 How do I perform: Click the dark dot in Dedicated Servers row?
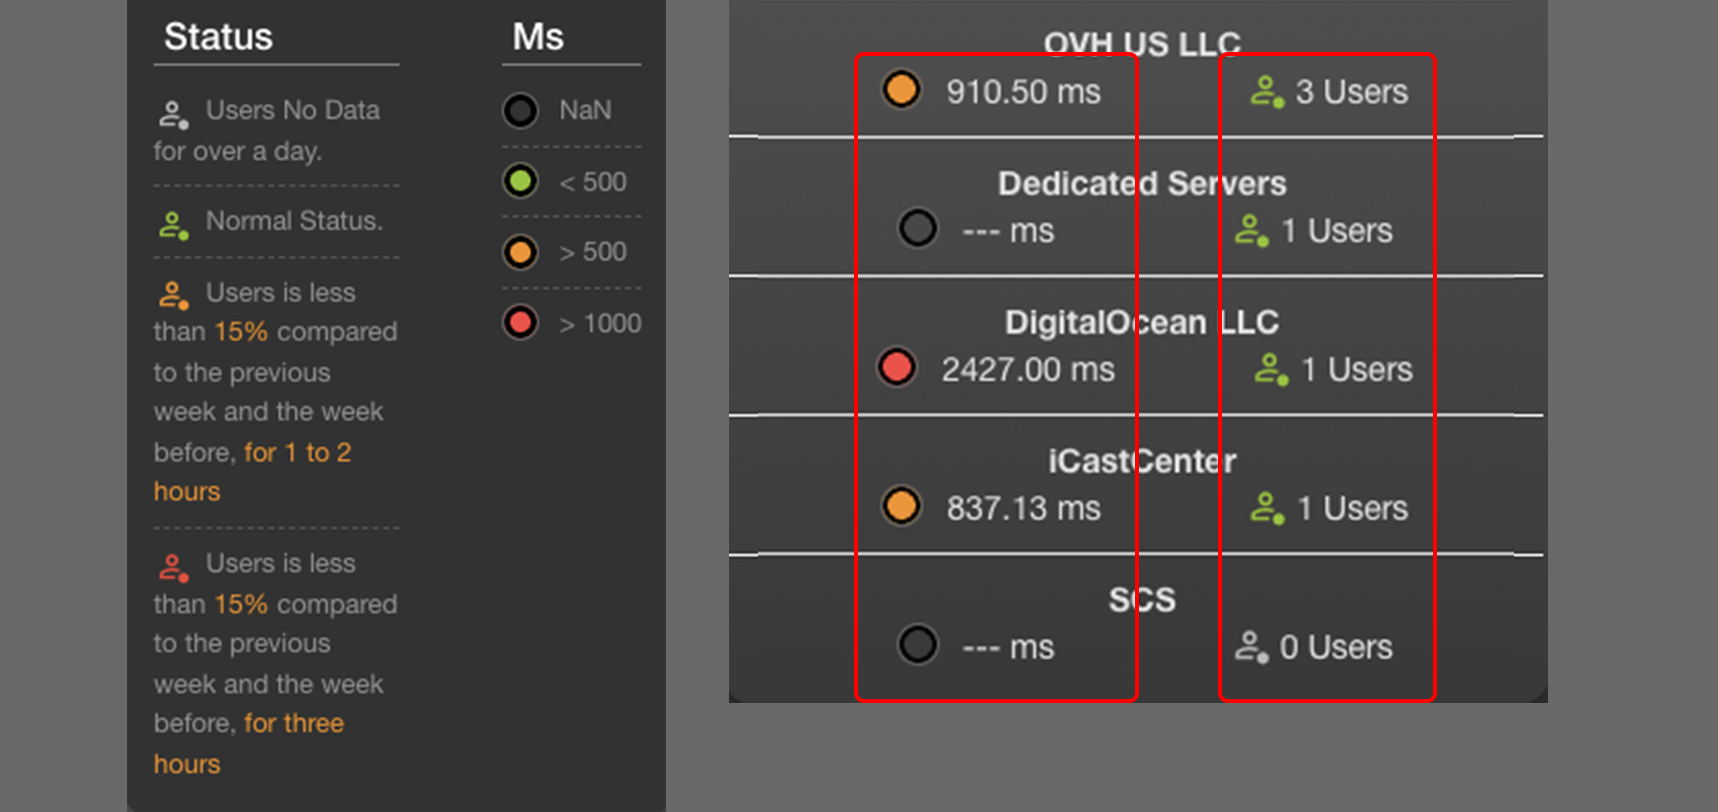917,228
